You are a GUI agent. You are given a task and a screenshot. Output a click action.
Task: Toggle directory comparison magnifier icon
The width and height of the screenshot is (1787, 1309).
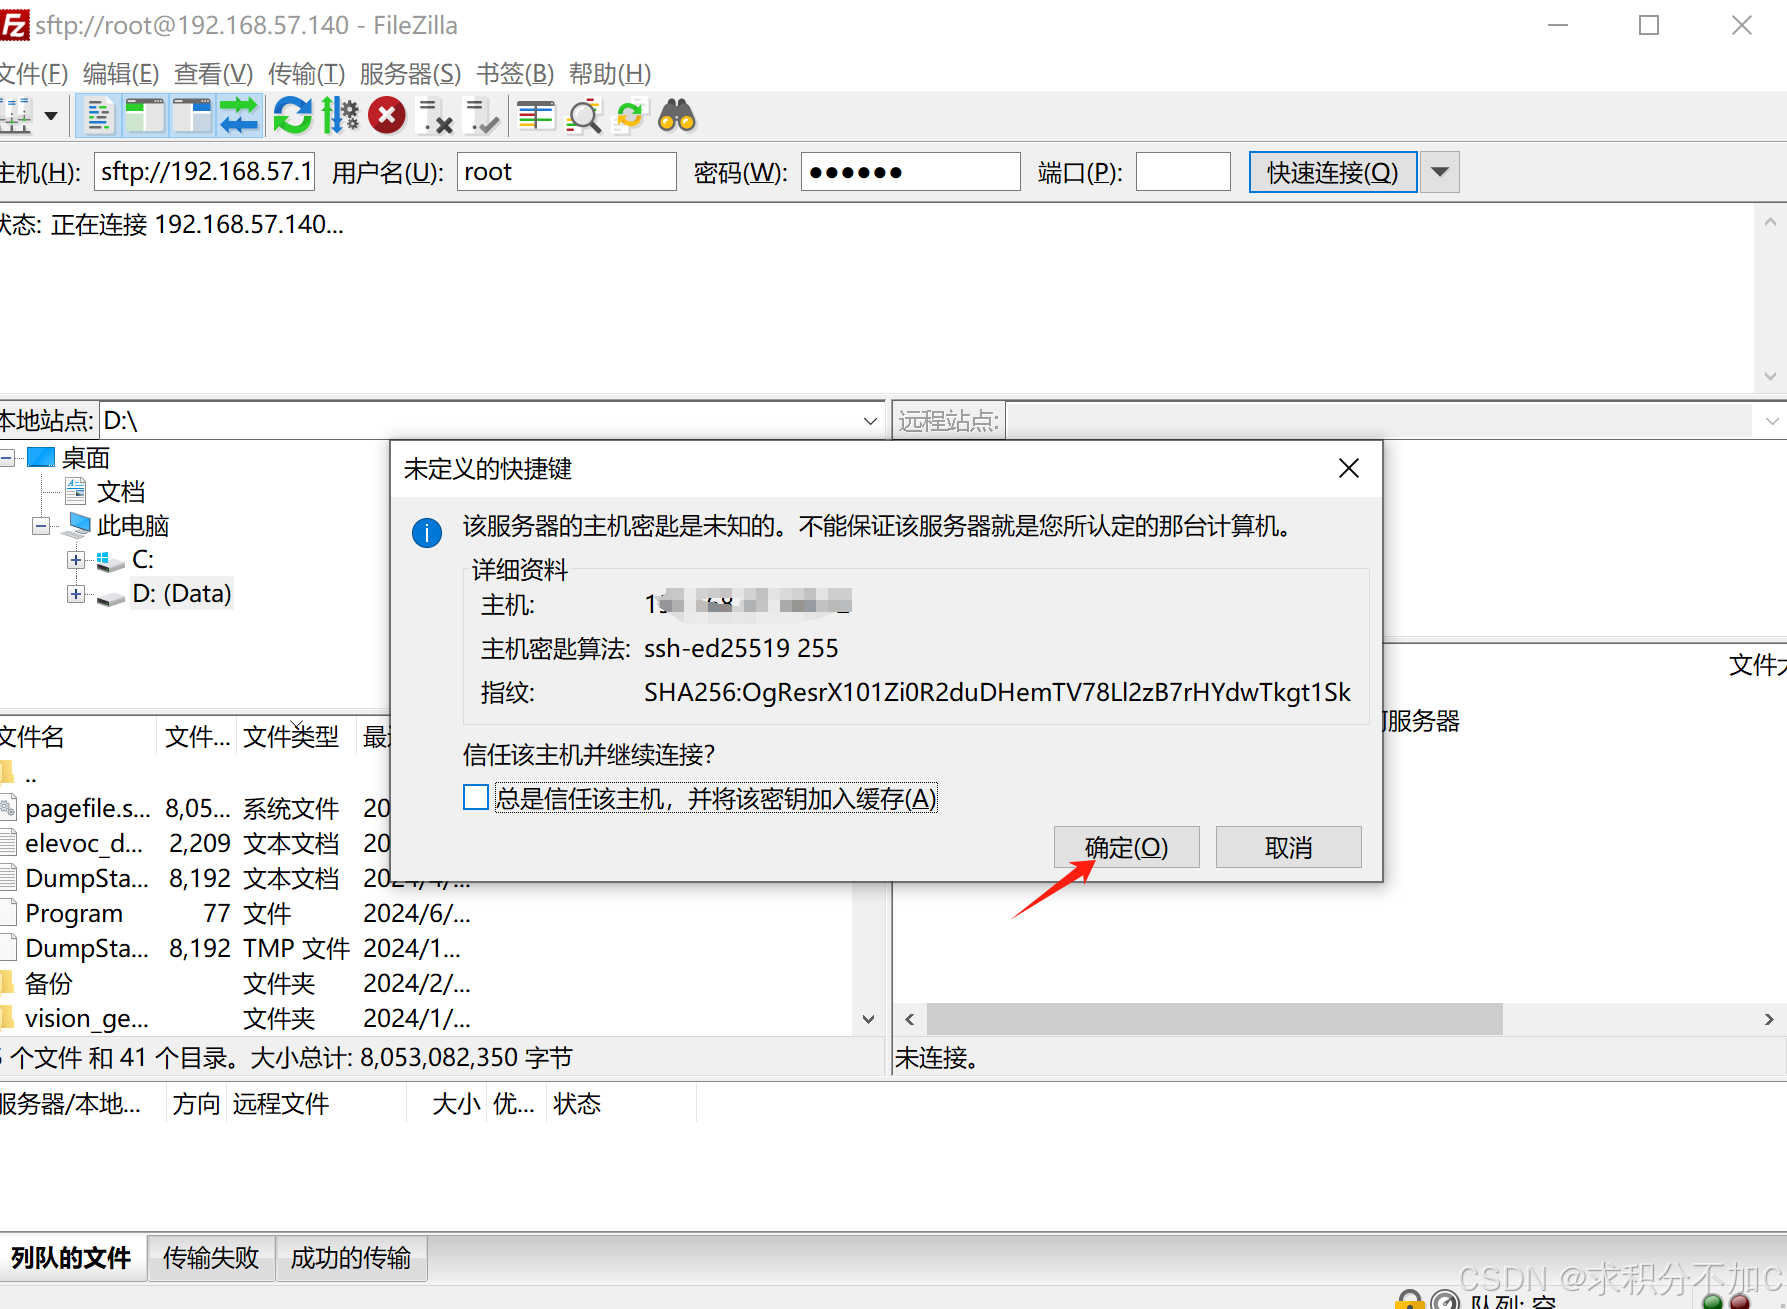(584, 116)
